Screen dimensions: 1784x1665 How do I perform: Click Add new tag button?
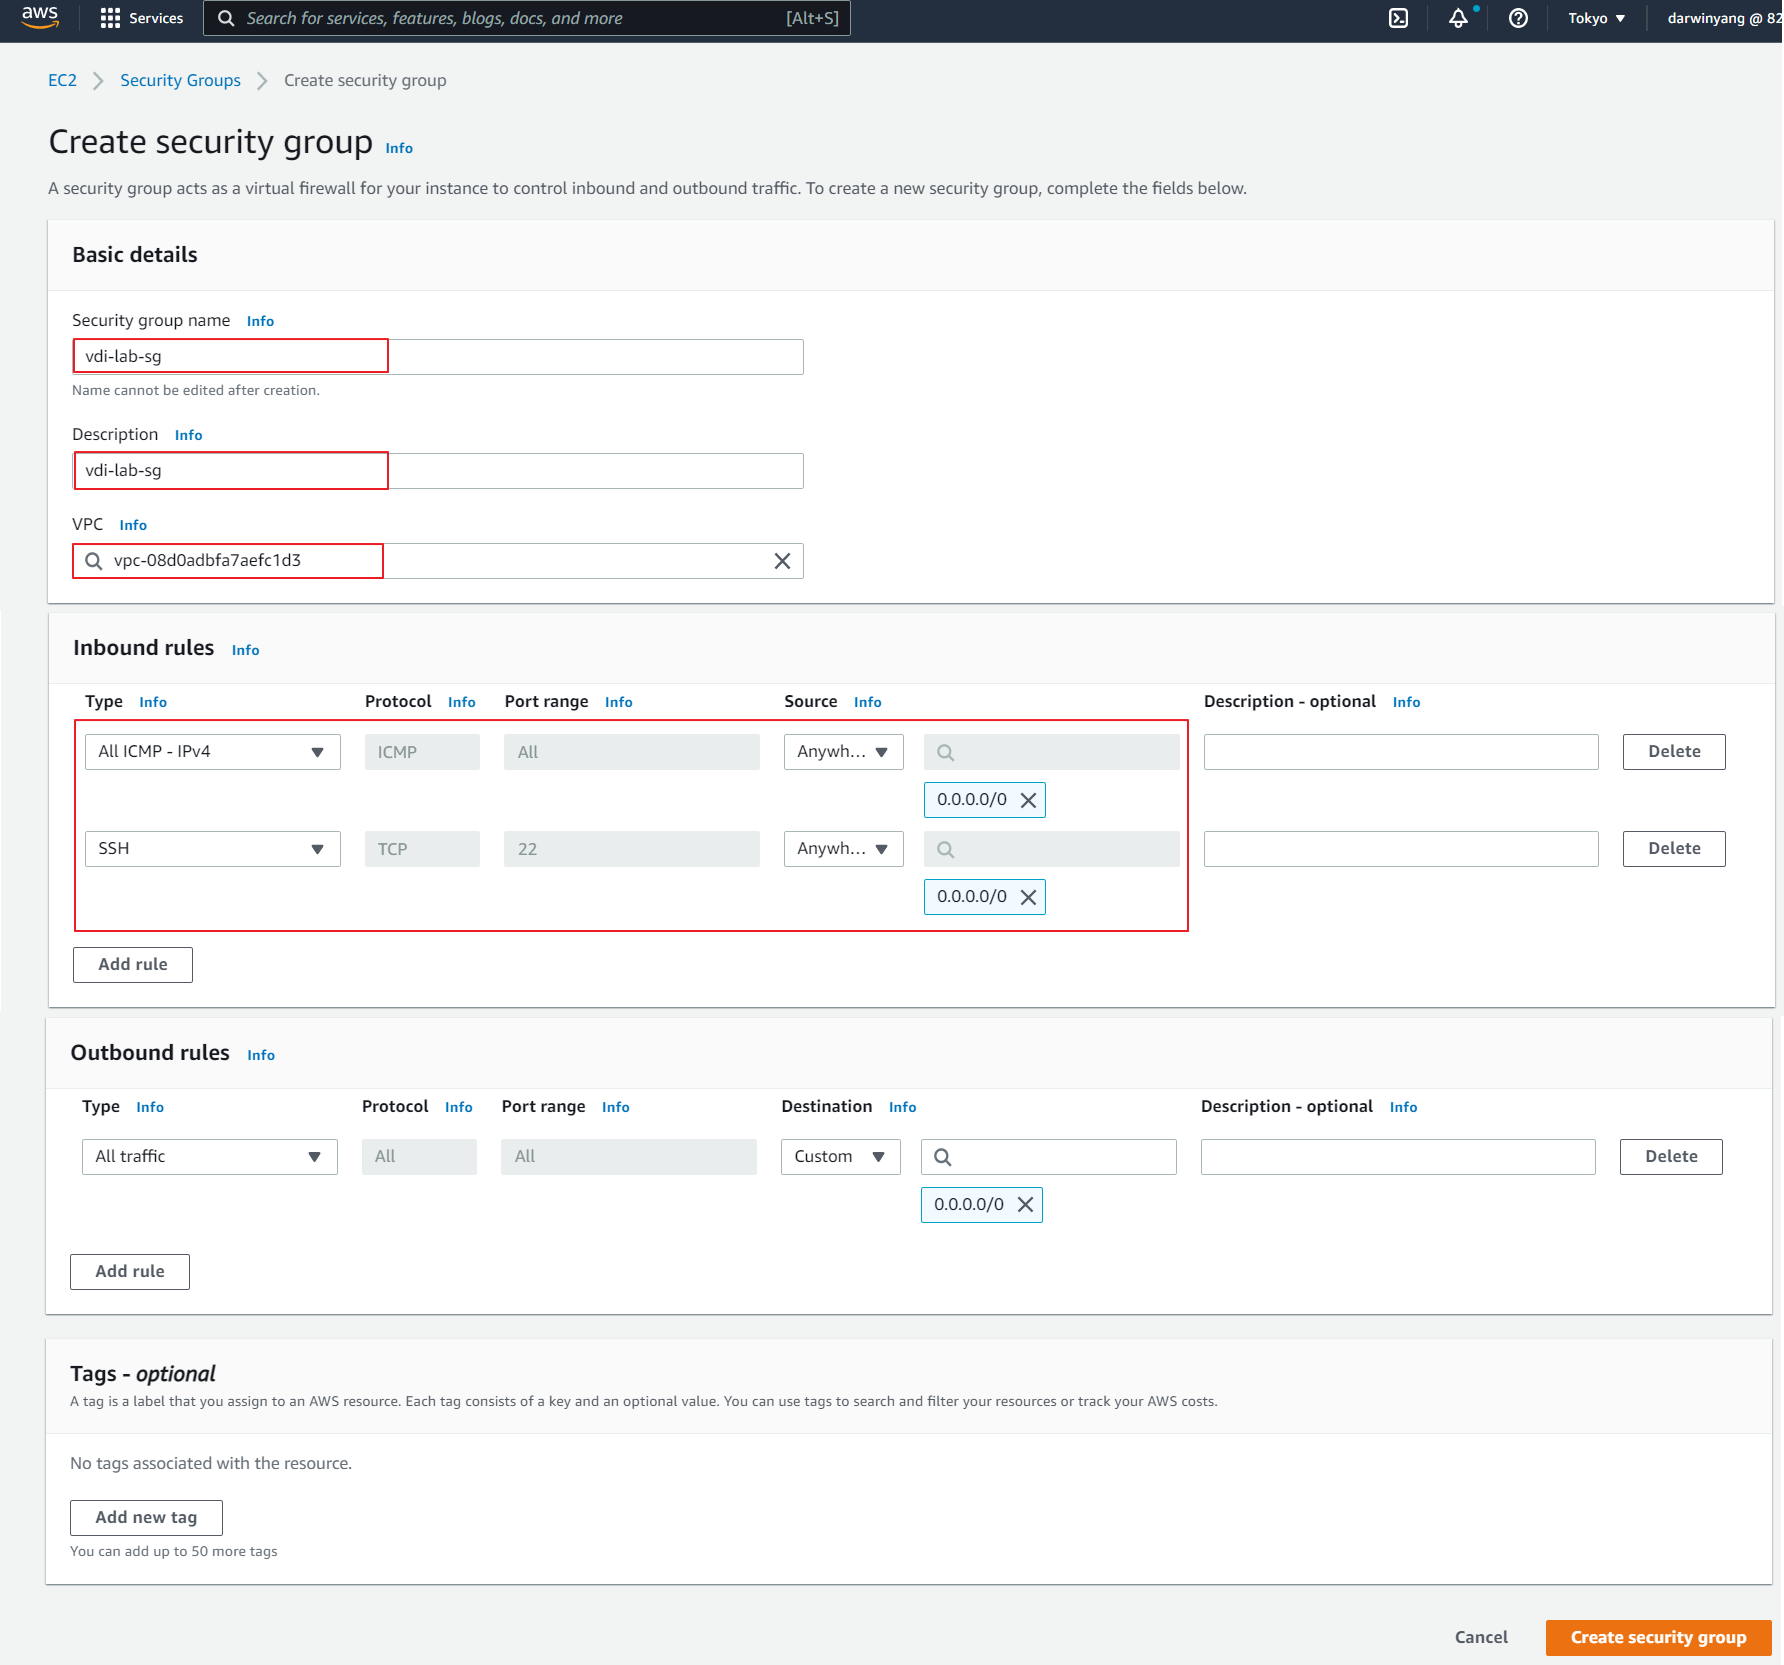(146, 1517)
